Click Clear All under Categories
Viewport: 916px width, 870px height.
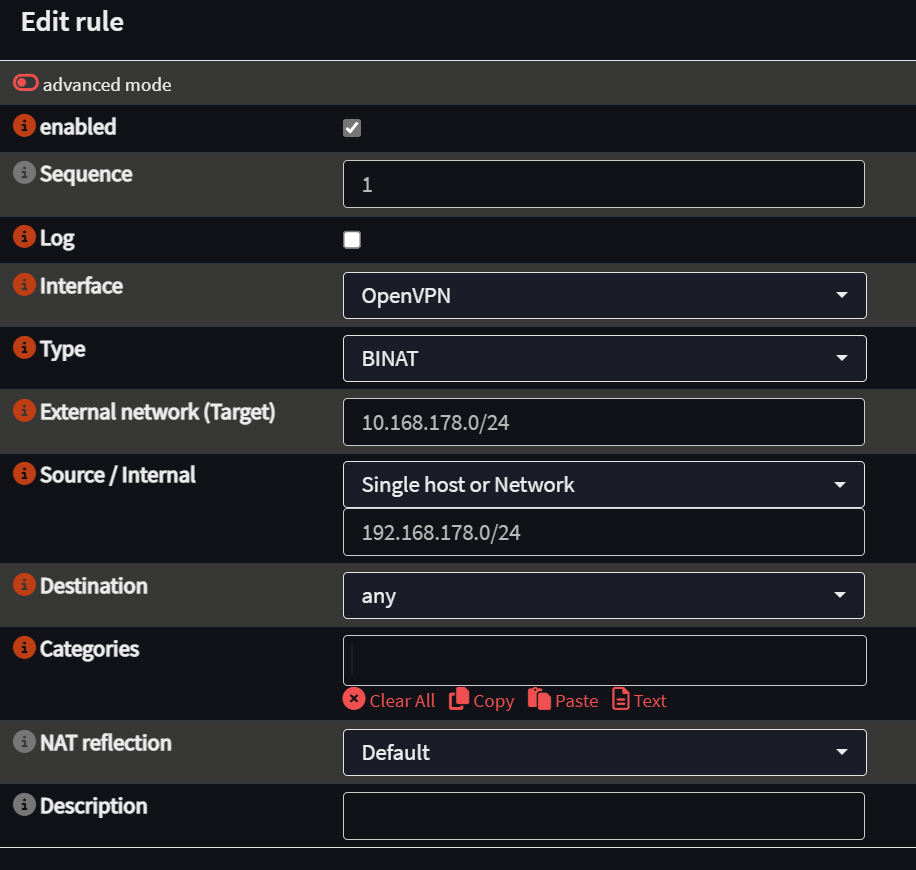click(x=389, y=700)
